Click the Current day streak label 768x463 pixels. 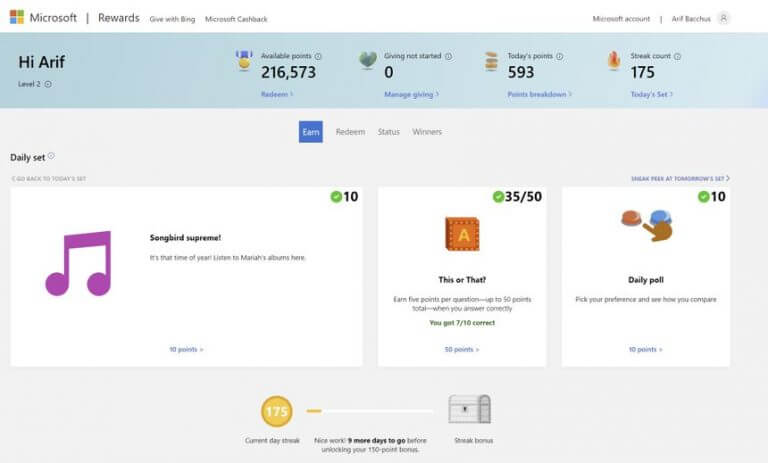click(272, 440)
